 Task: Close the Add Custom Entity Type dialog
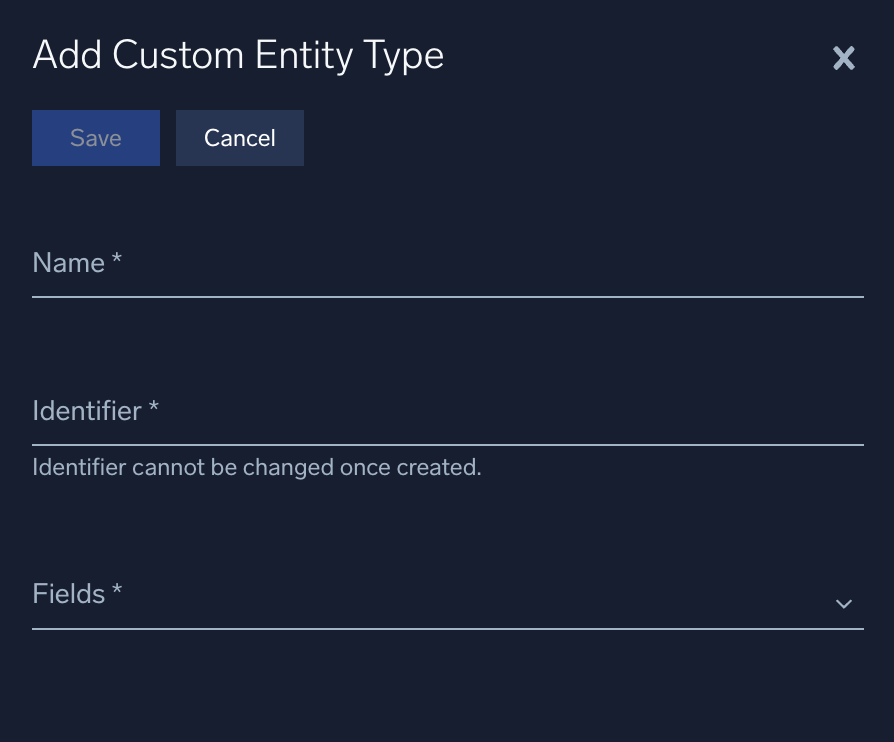pyautogui.click(x=843, y=58)
